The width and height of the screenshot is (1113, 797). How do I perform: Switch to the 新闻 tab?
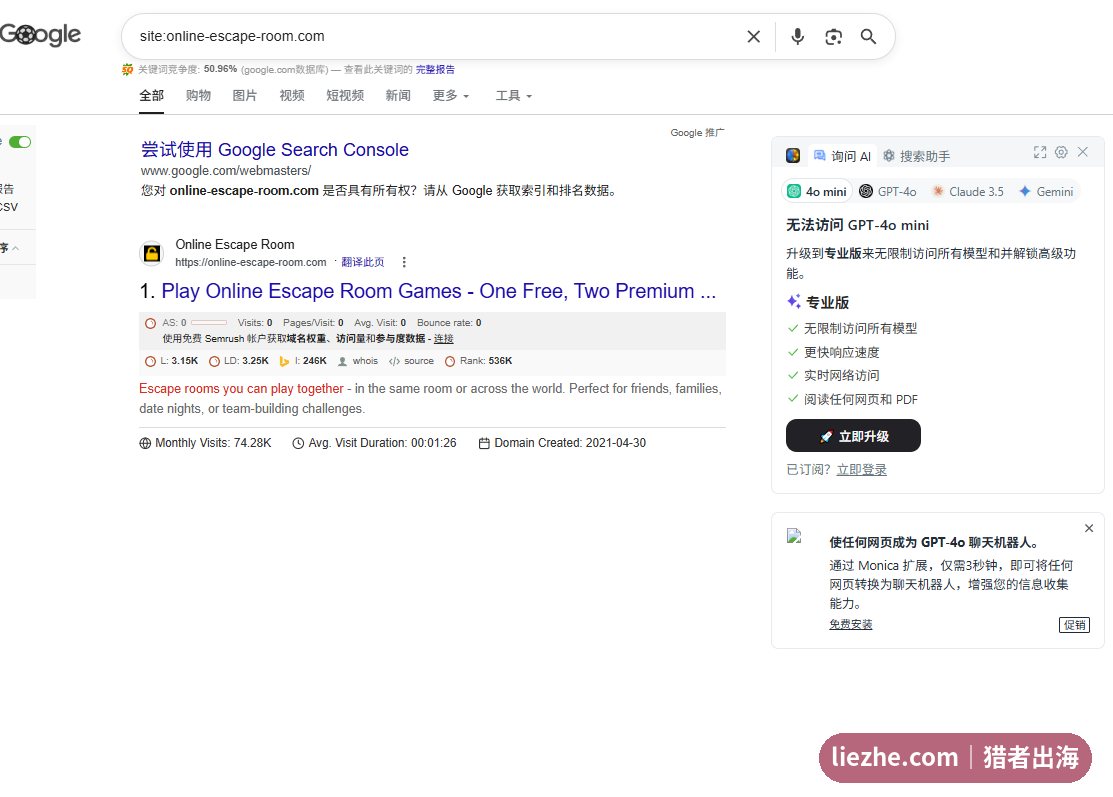(x=398, y=96)
